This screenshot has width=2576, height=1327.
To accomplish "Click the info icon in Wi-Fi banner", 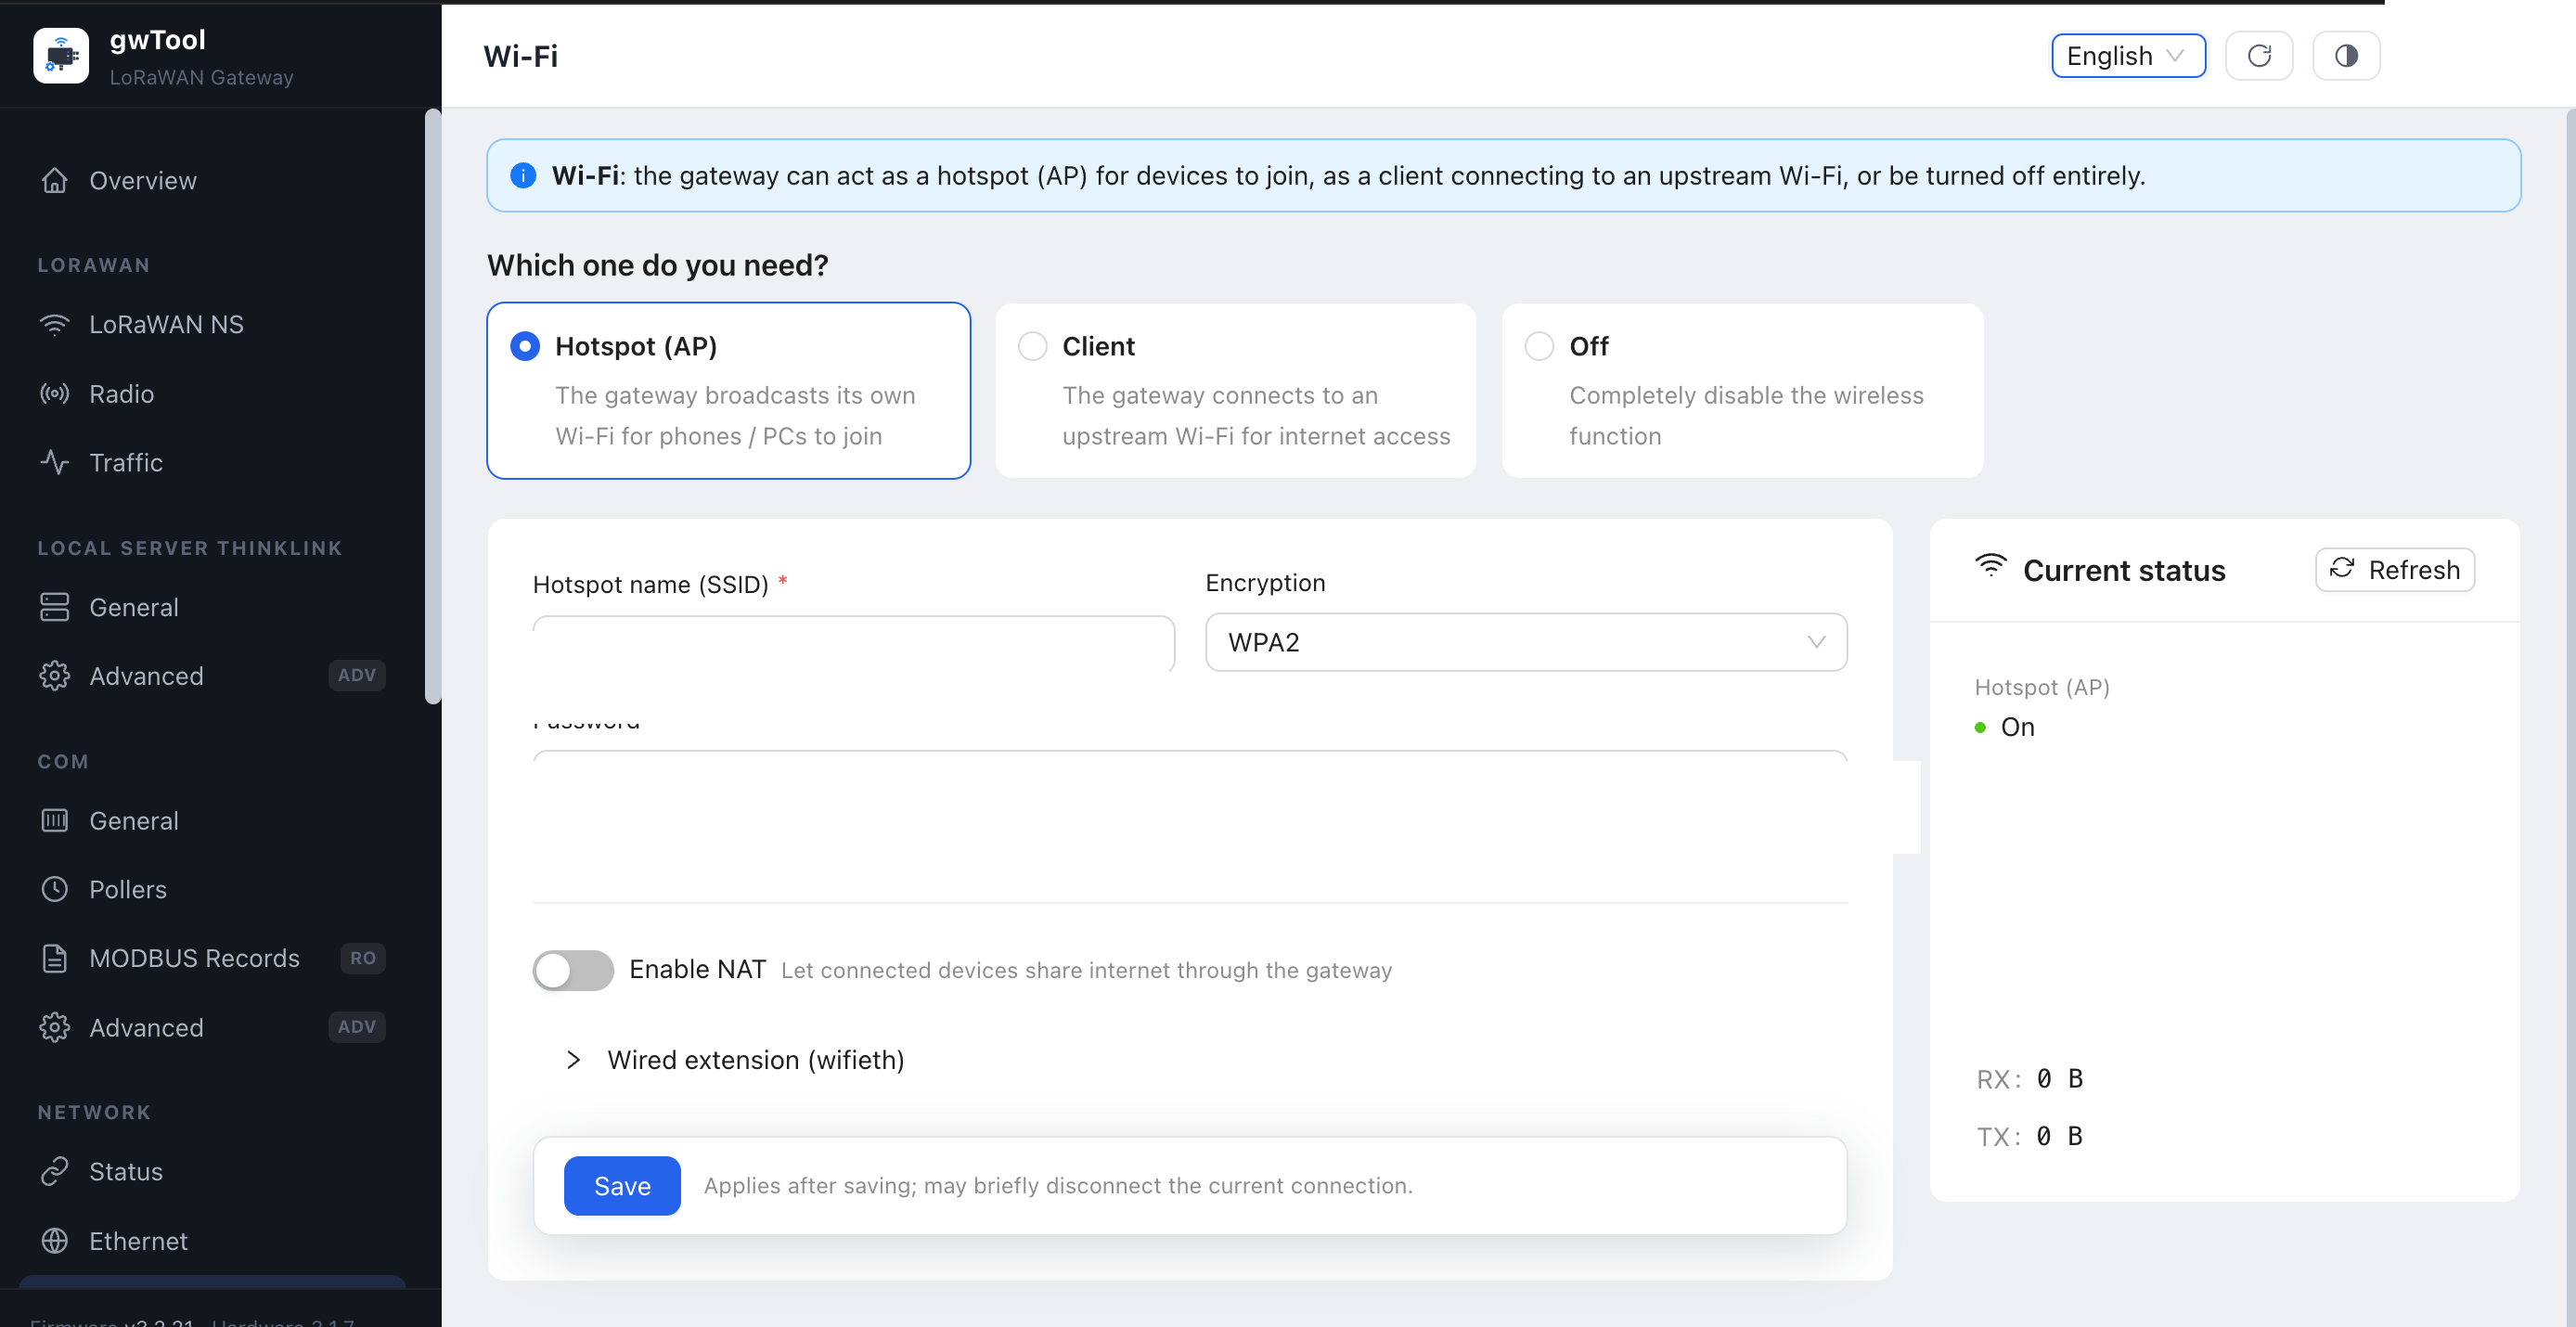I will pos(523,176).
